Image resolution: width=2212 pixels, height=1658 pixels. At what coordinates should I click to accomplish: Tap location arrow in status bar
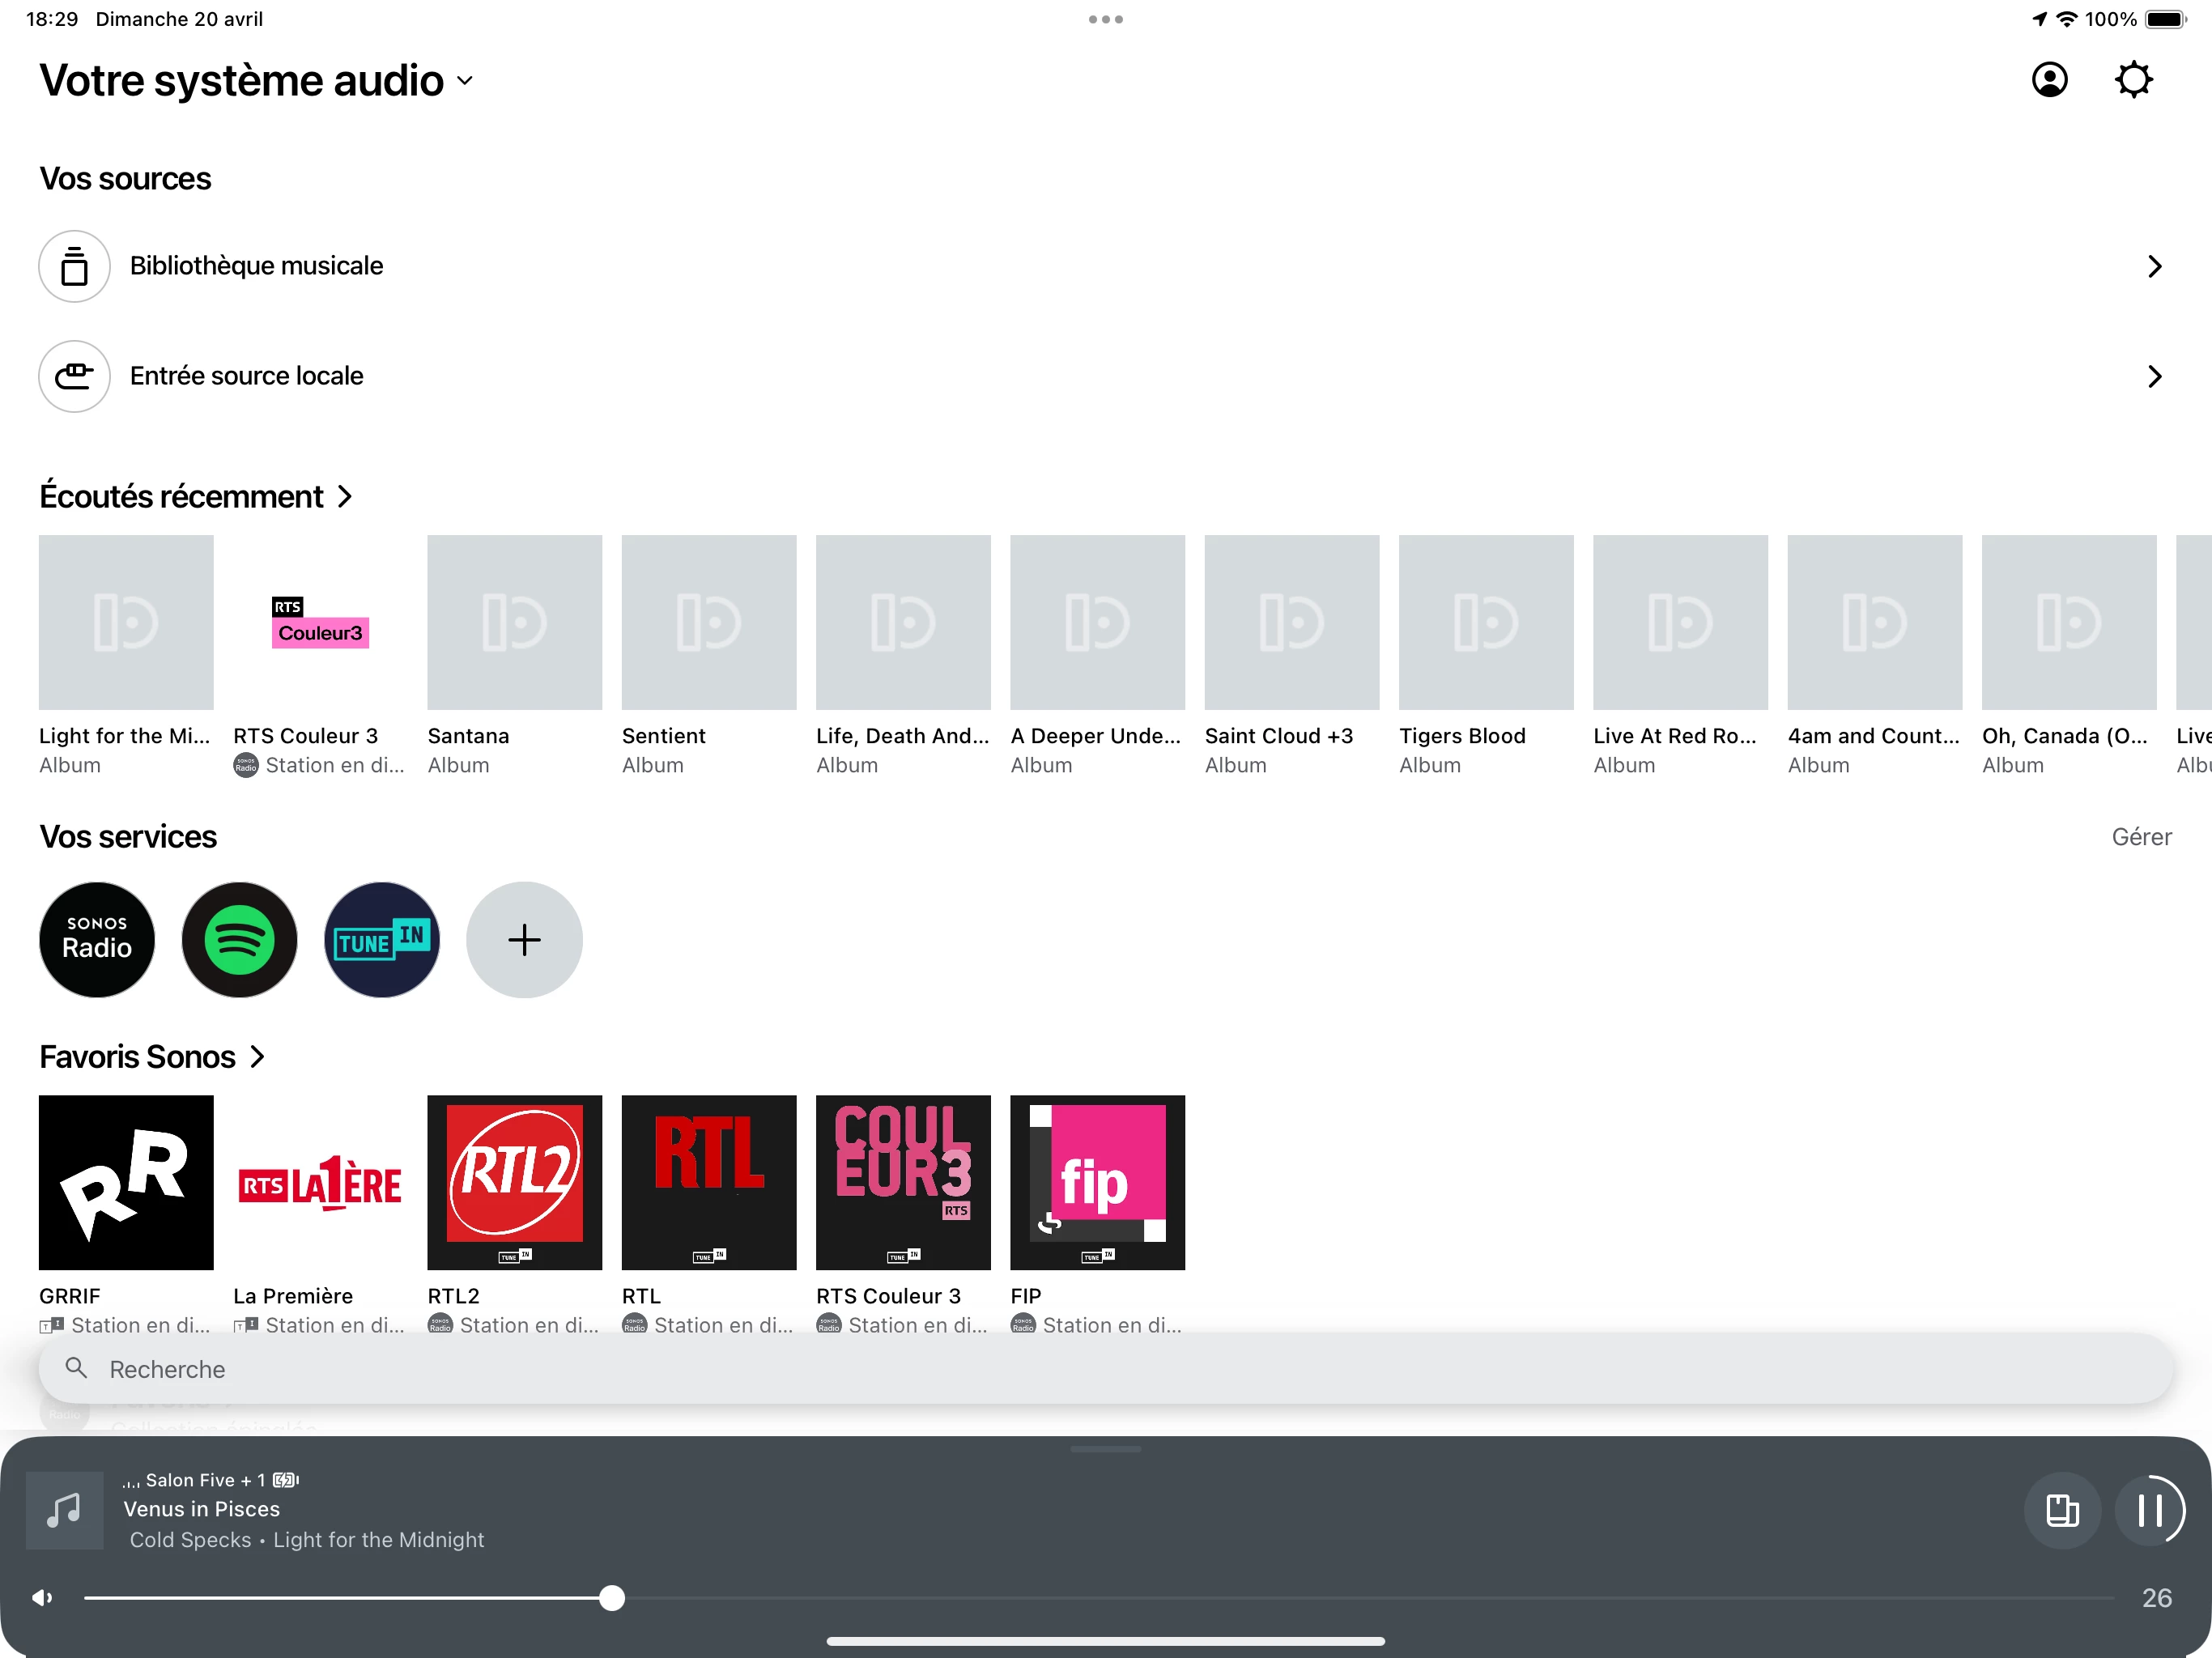(2040, 19)
